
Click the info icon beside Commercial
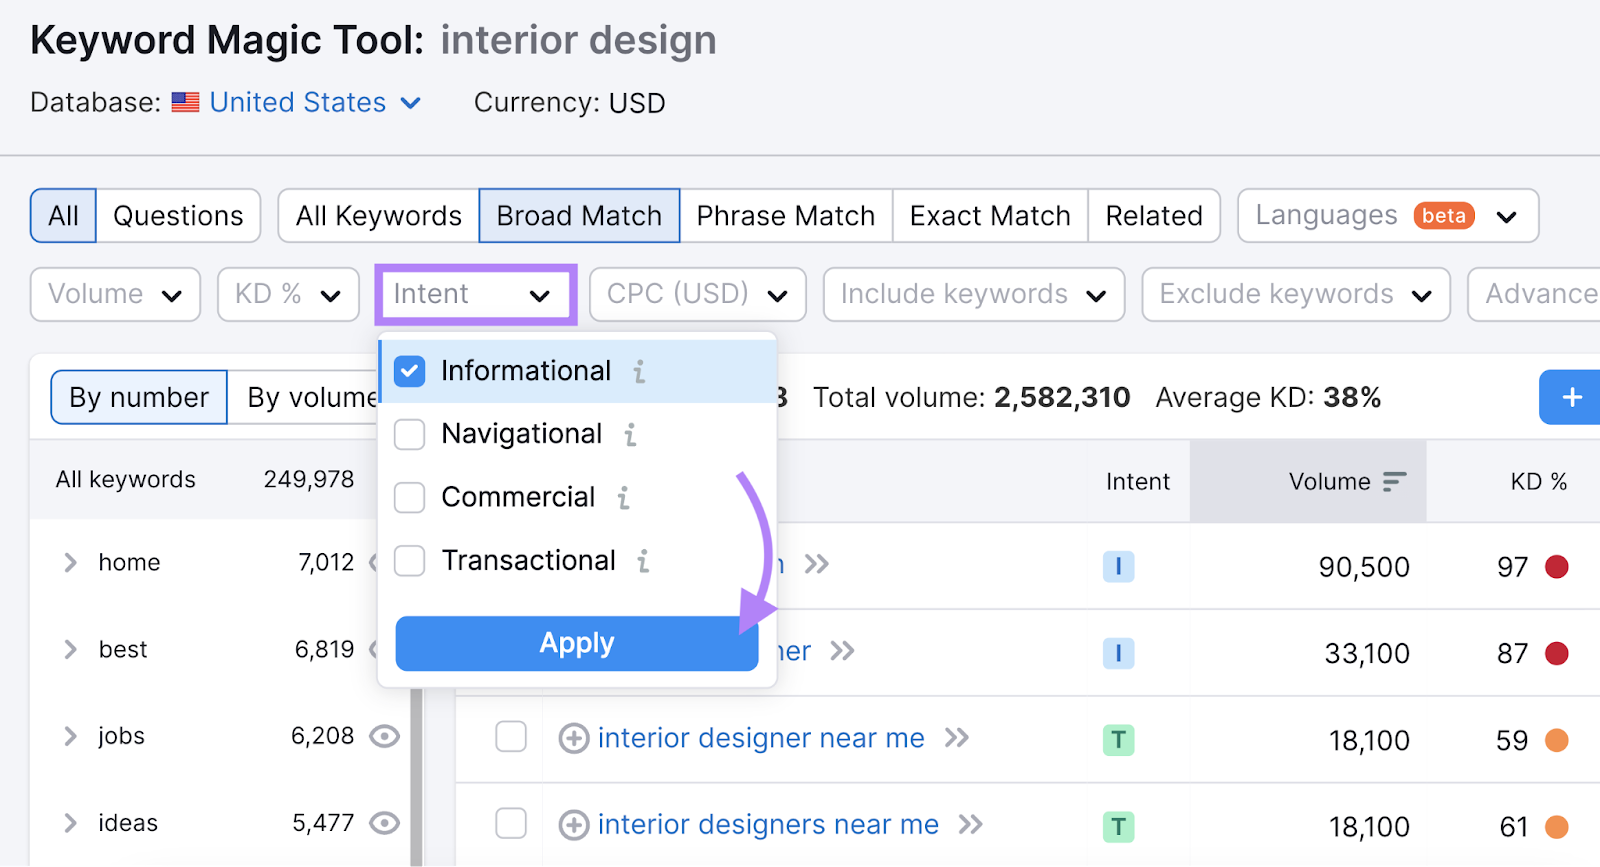(x=625, y=497)
